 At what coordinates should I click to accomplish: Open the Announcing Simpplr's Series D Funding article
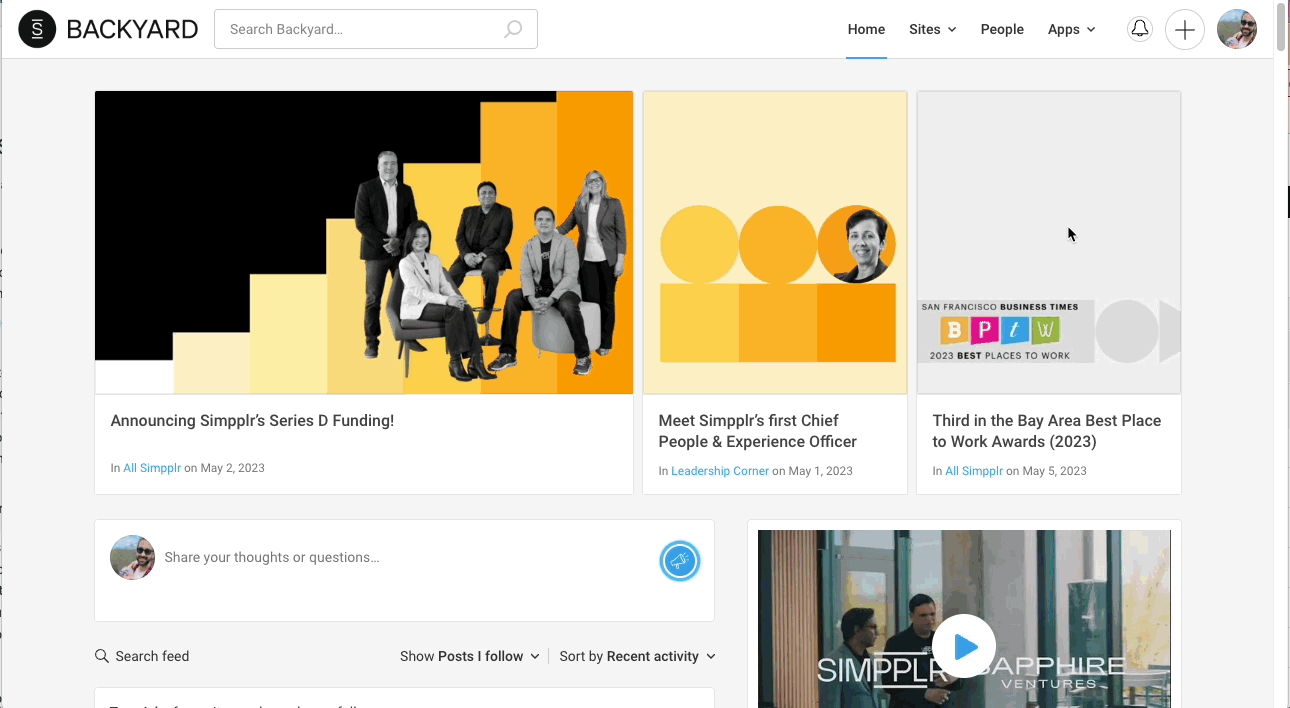252,421
